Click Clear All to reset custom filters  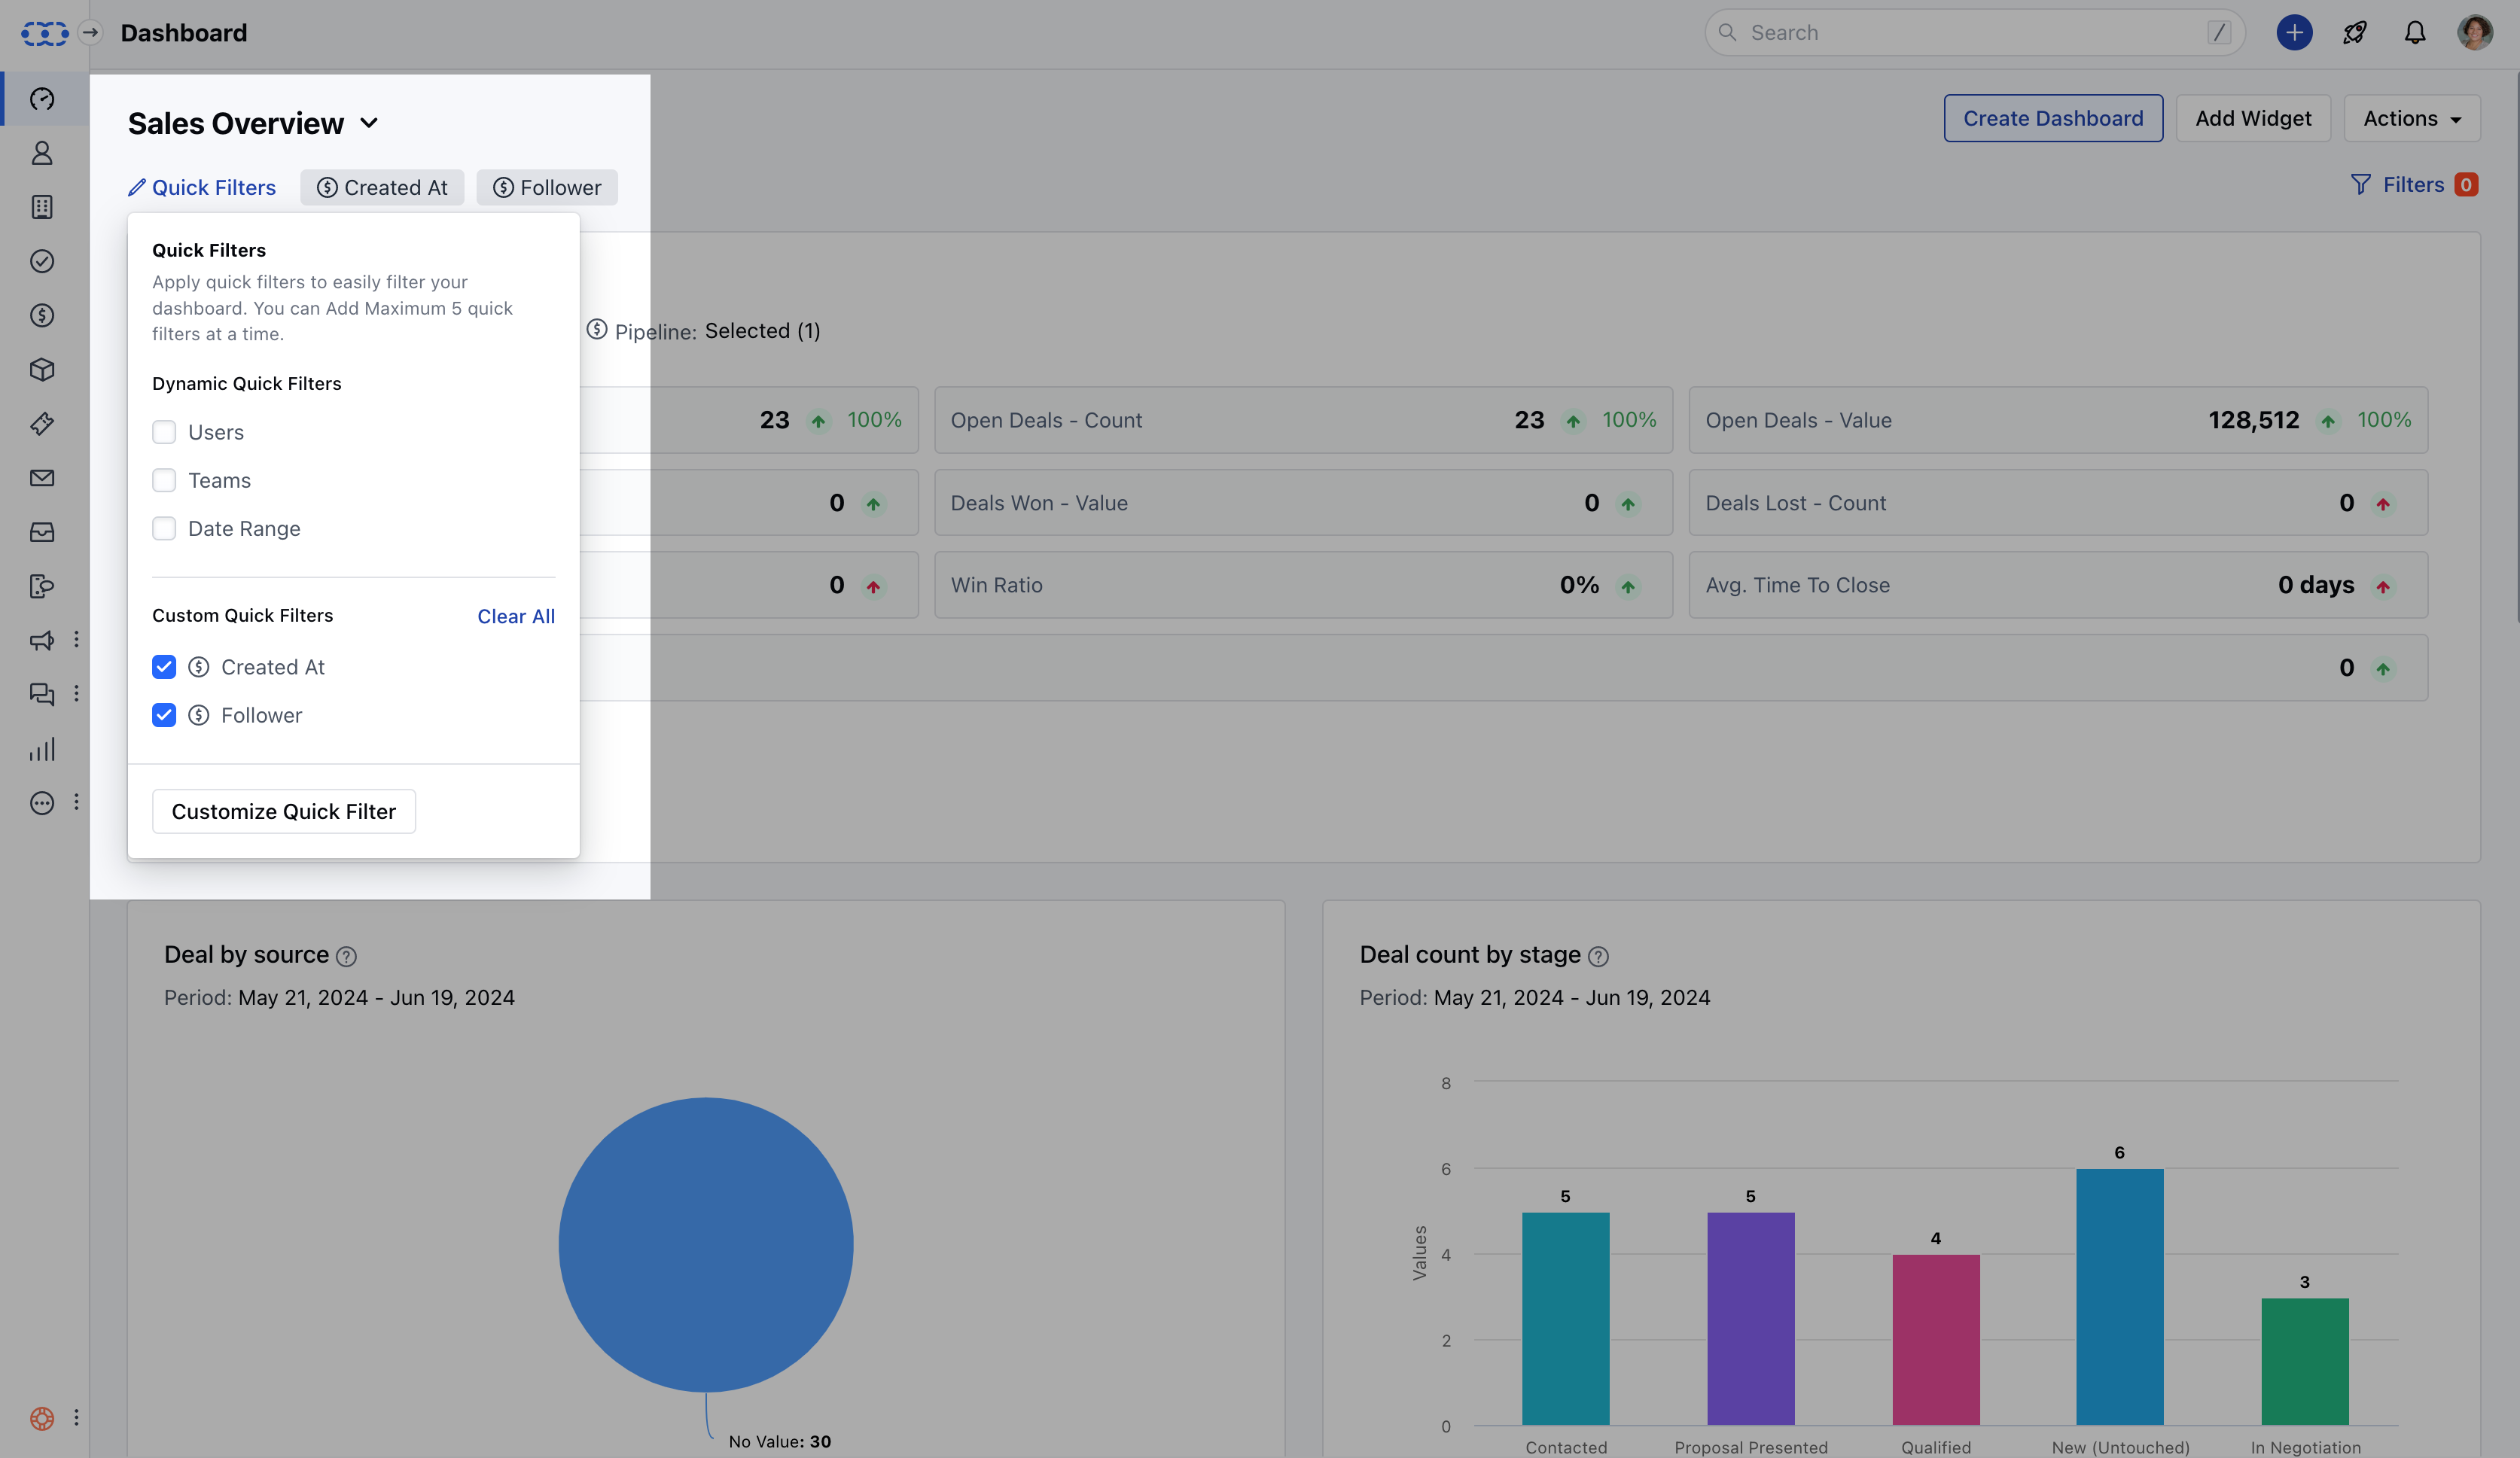pyautogui.click(x=515, y=616)
